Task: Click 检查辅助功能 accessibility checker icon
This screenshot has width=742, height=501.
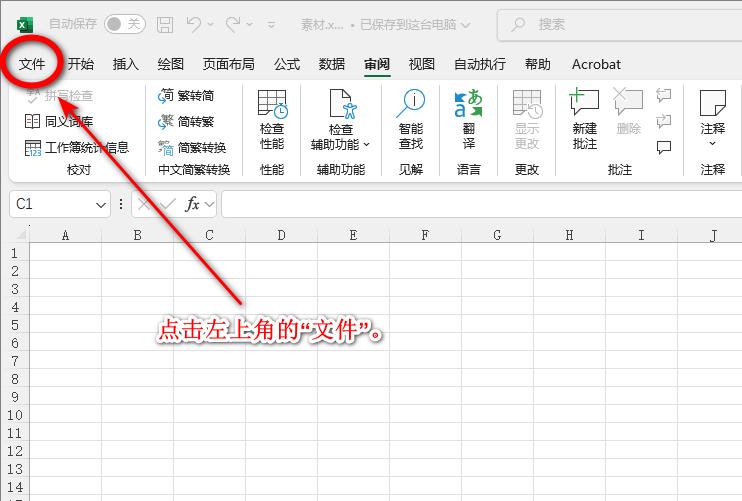Action: pos(341,104)
